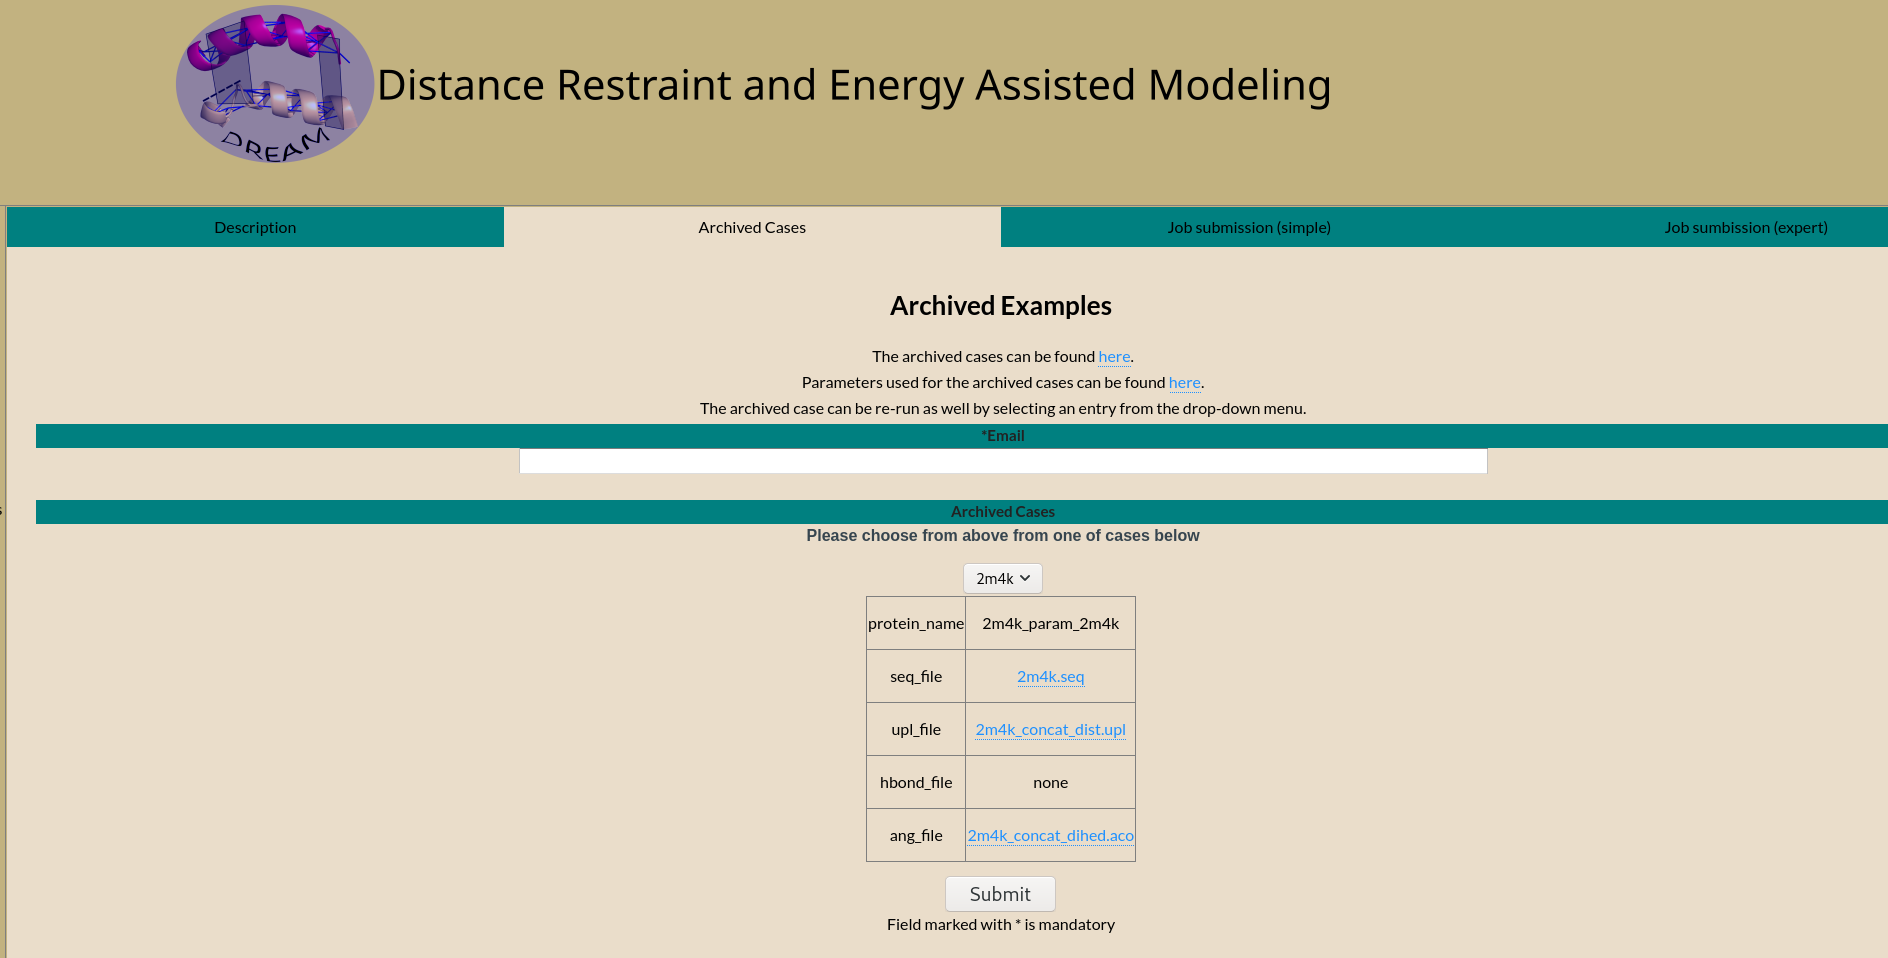The height and width of the screenshot is (958, 1888).
Task: Click the mandatory field note text
Action: [x=1000, y=924]
